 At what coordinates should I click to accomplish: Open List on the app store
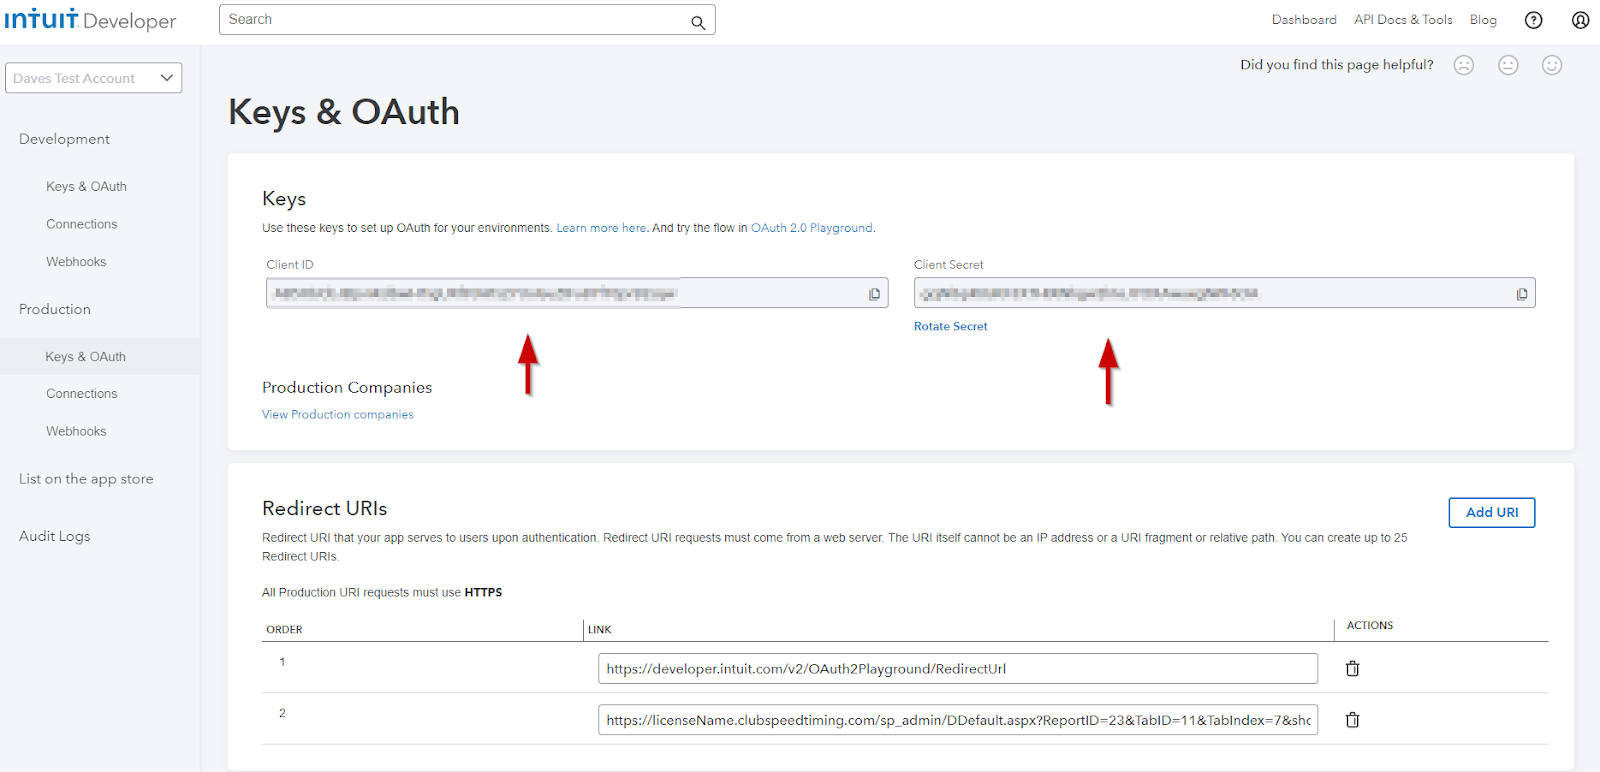pos(86,479)
